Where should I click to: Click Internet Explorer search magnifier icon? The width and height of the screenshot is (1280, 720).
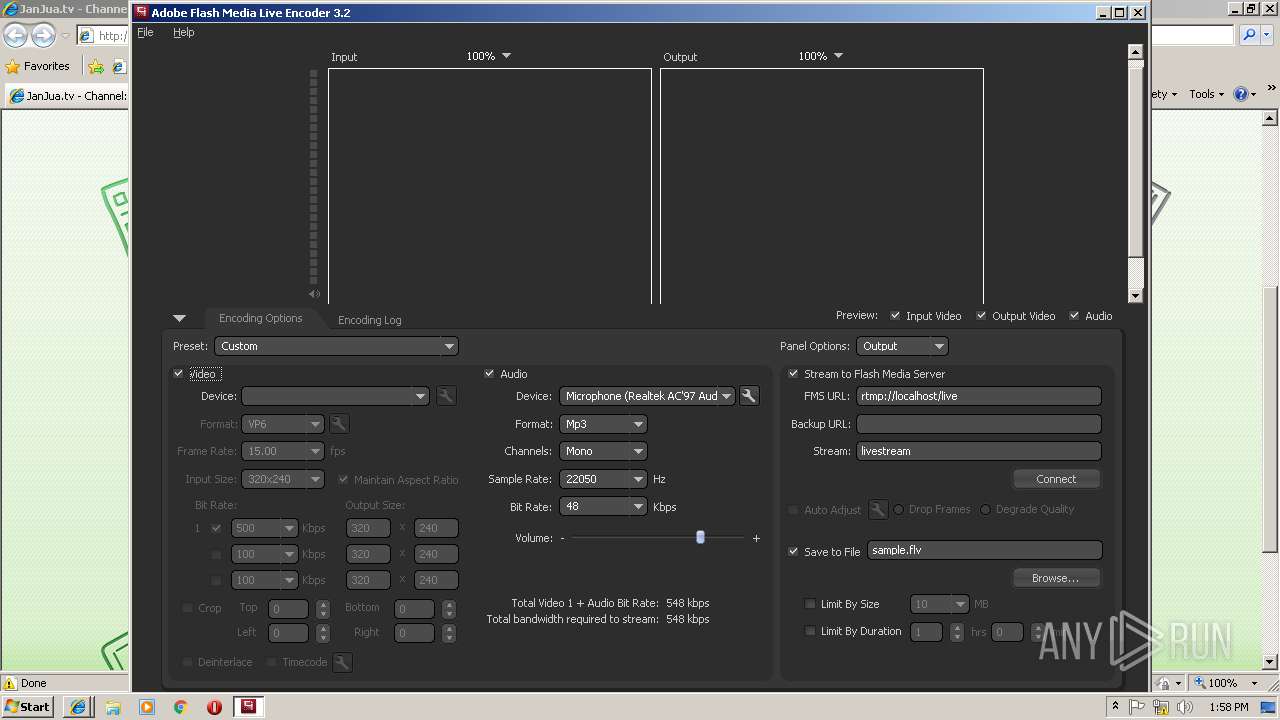1250,35
